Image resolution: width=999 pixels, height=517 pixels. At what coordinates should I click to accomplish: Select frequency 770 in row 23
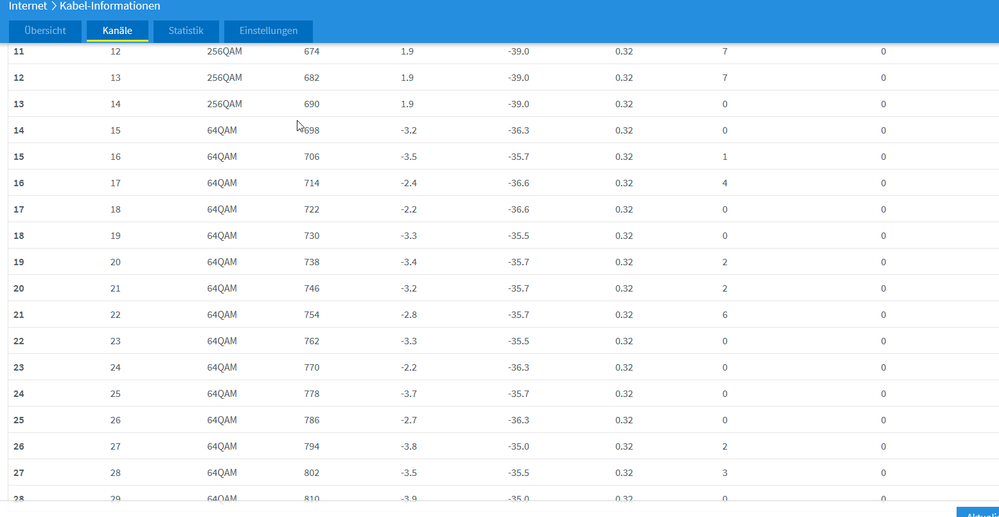tap(312, 368)
